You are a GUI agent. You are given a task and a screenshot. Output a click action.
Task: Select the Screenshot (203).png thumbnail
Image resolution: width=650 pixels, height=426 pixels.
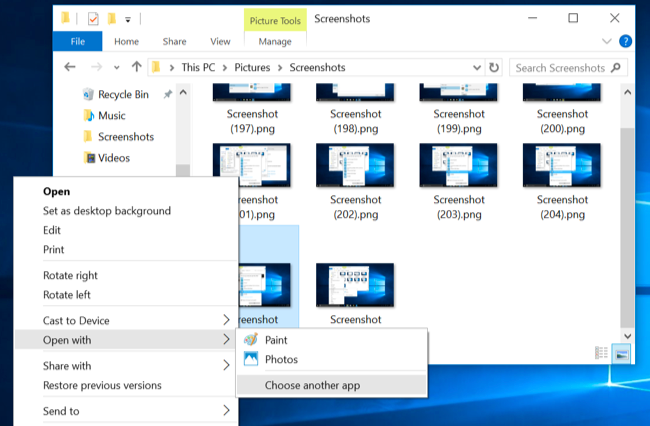coord(459,171)
